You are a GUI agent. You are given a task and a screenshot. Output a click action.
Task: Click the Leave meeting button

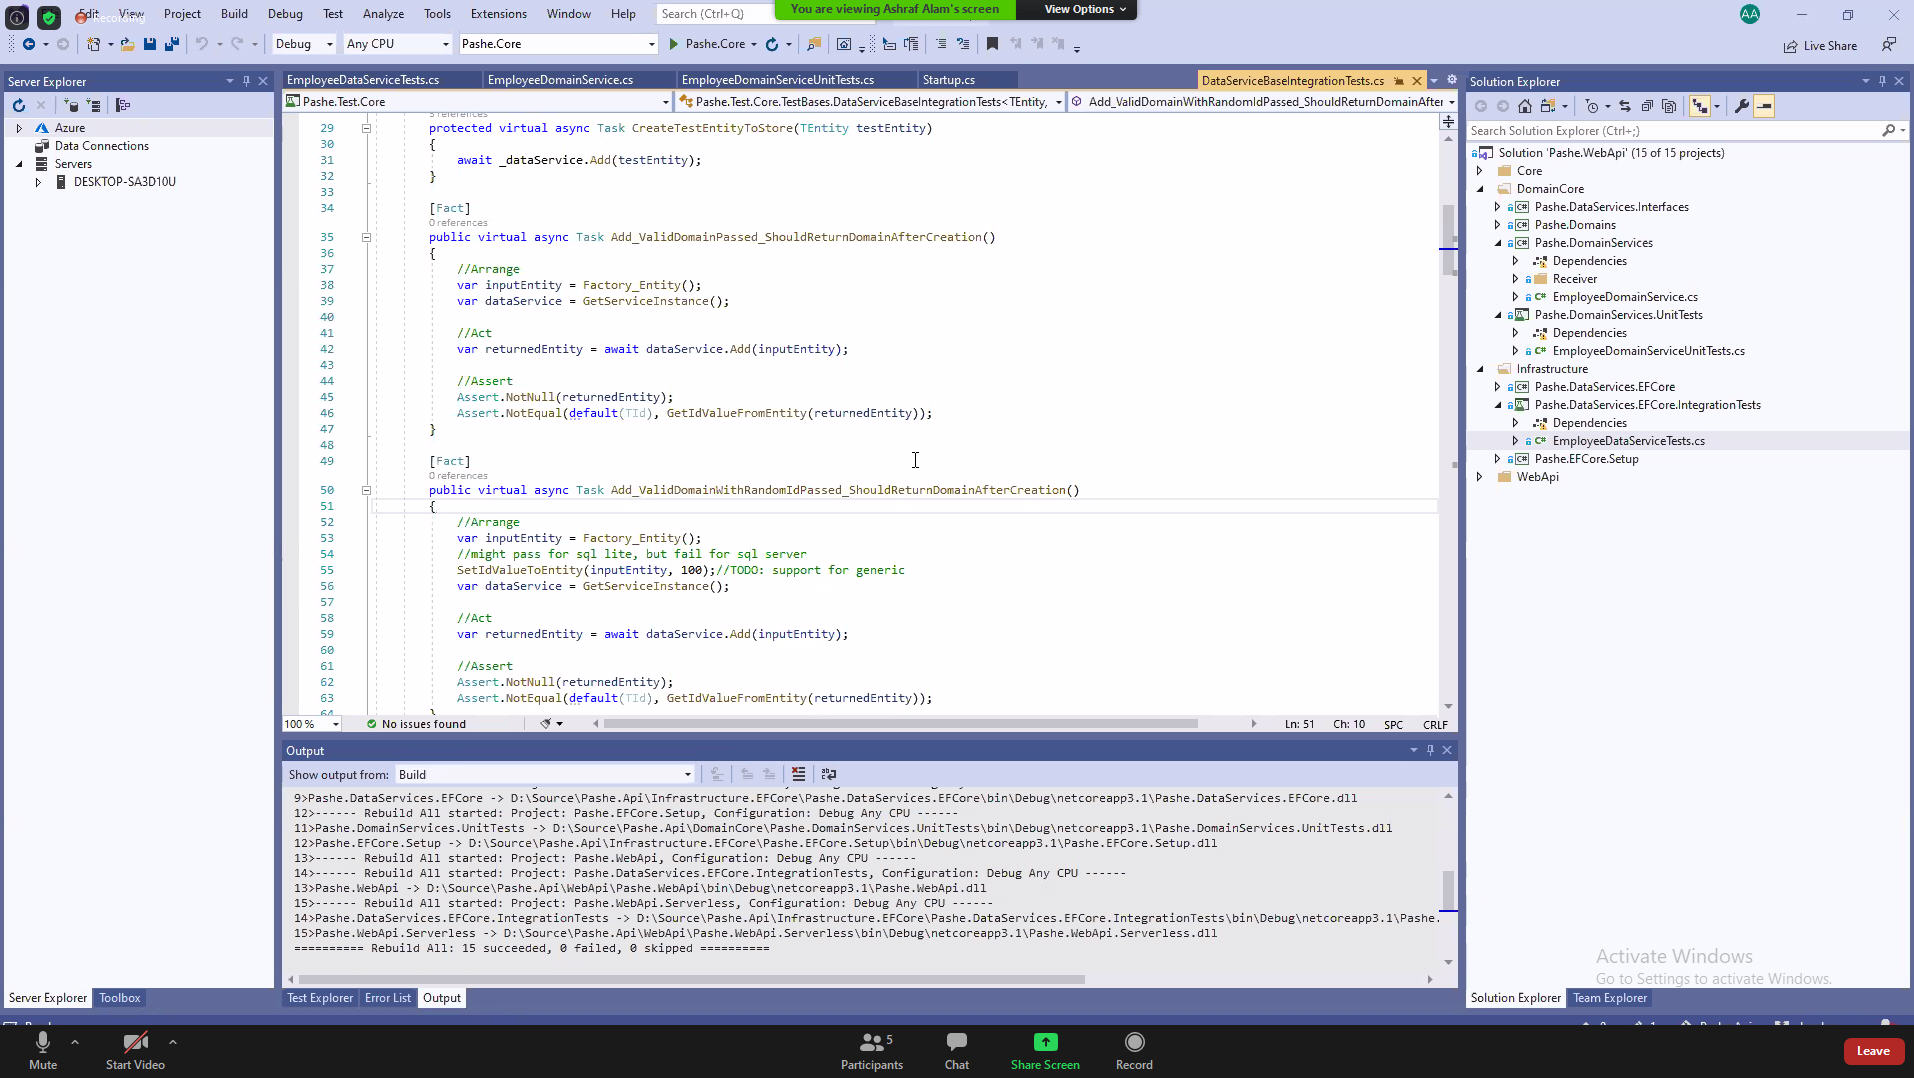(x=1873, y=1051)
